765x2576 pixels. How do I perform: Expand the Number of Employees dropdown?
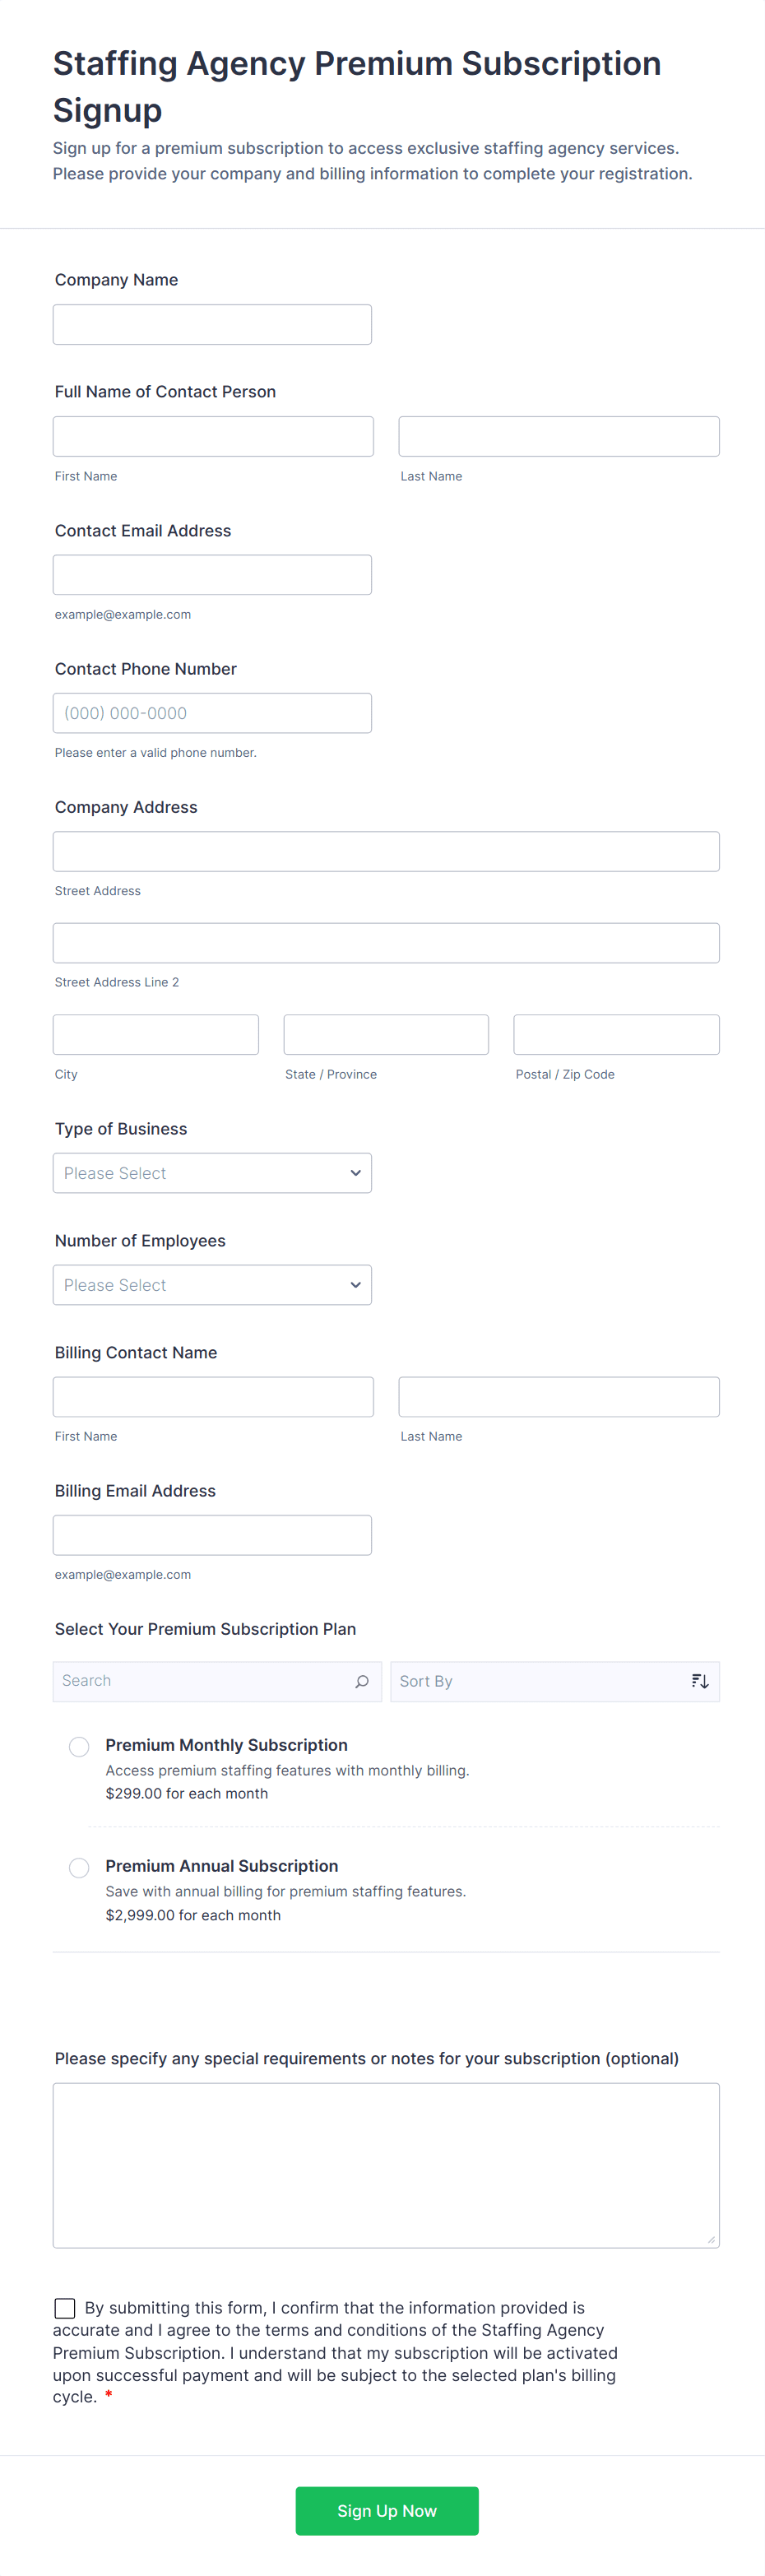click(212, 1285)
